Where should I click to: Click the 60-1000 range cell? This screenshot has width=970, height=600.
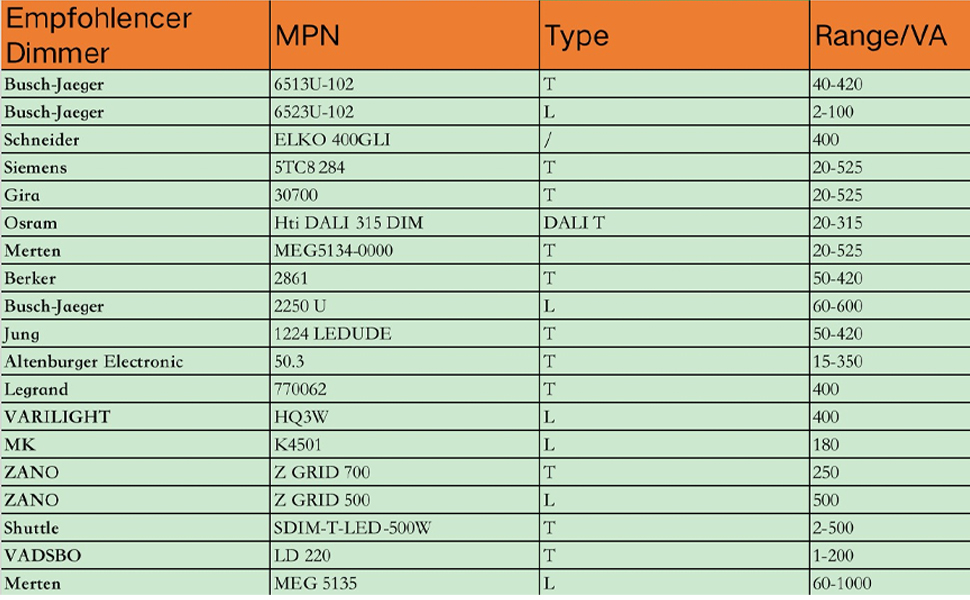pyautogui.click(x=890, y=583)
